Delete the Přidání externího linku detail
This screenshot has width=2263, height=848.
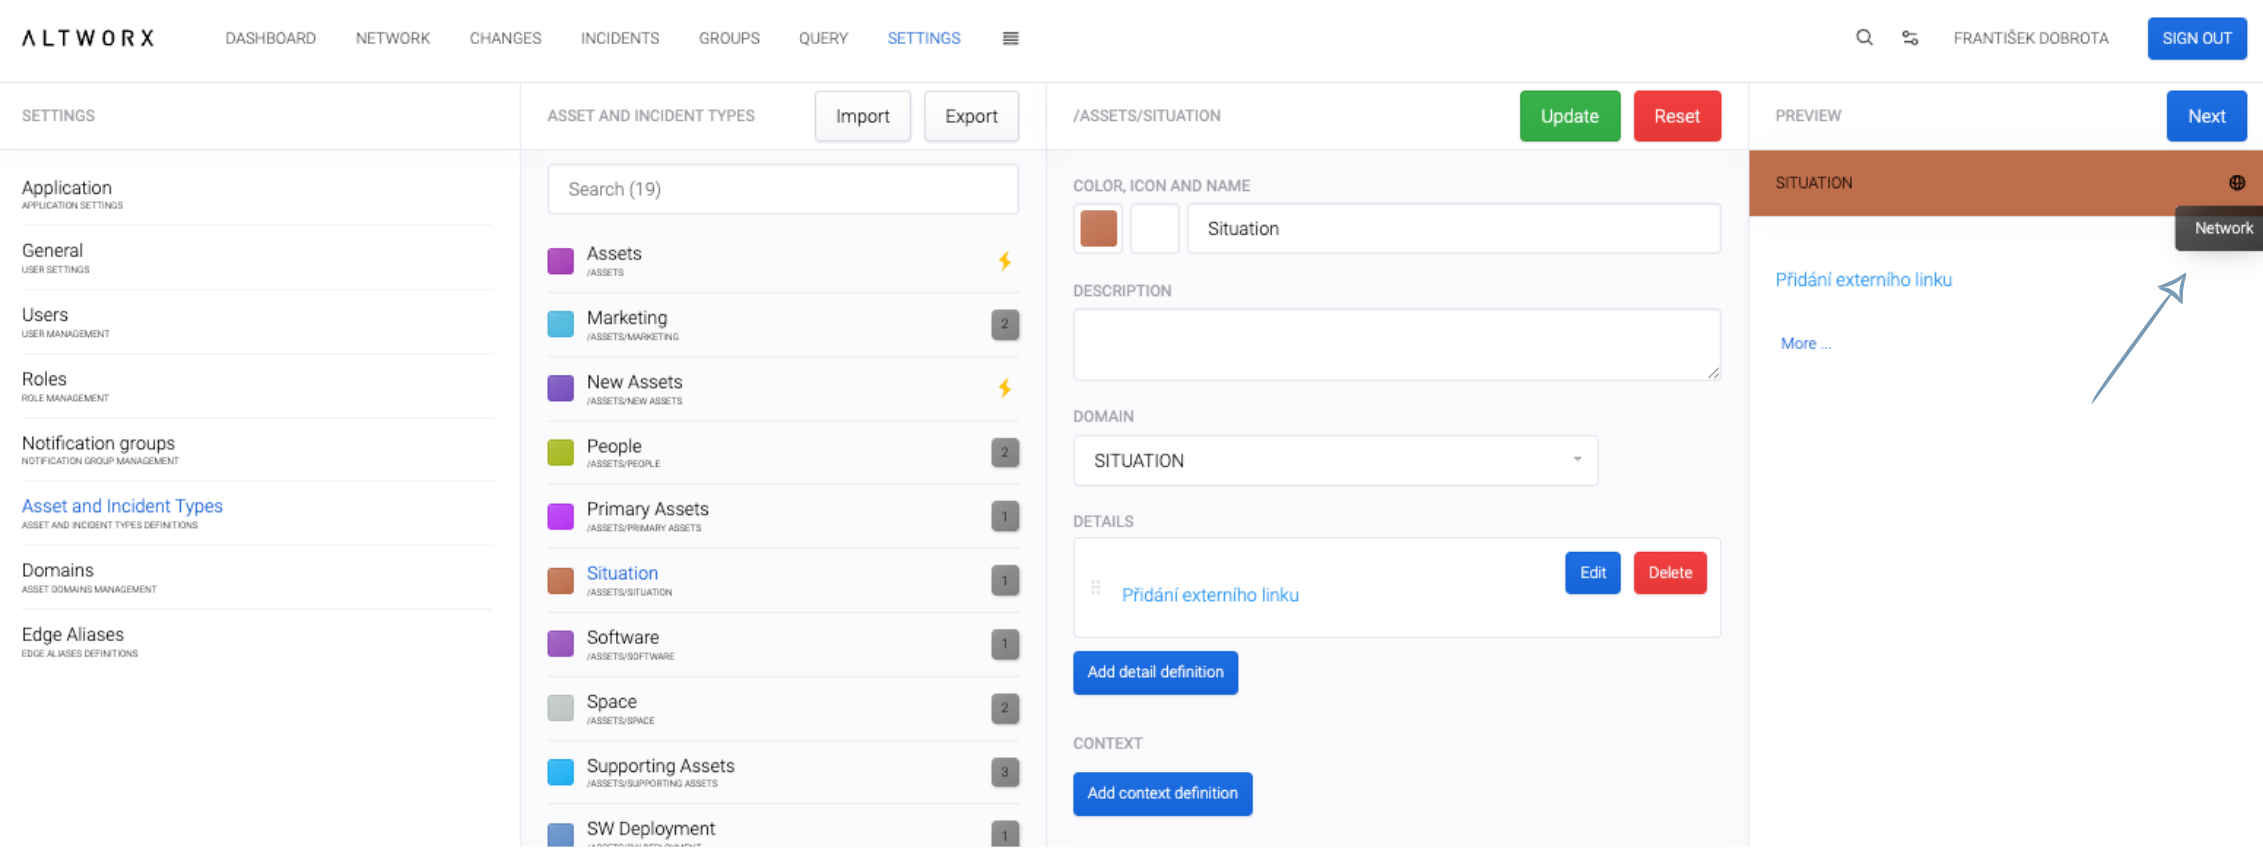1669,573
